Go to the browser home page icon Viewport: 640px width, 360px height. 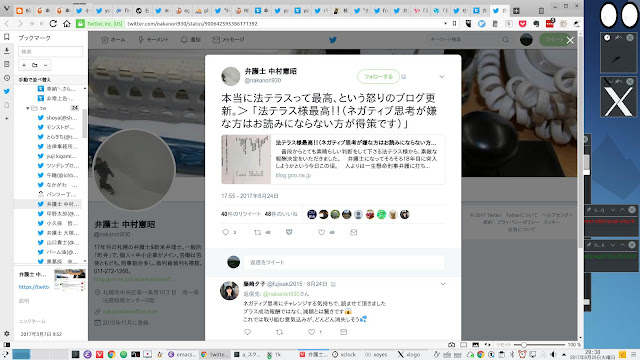(x=67, y=24)
